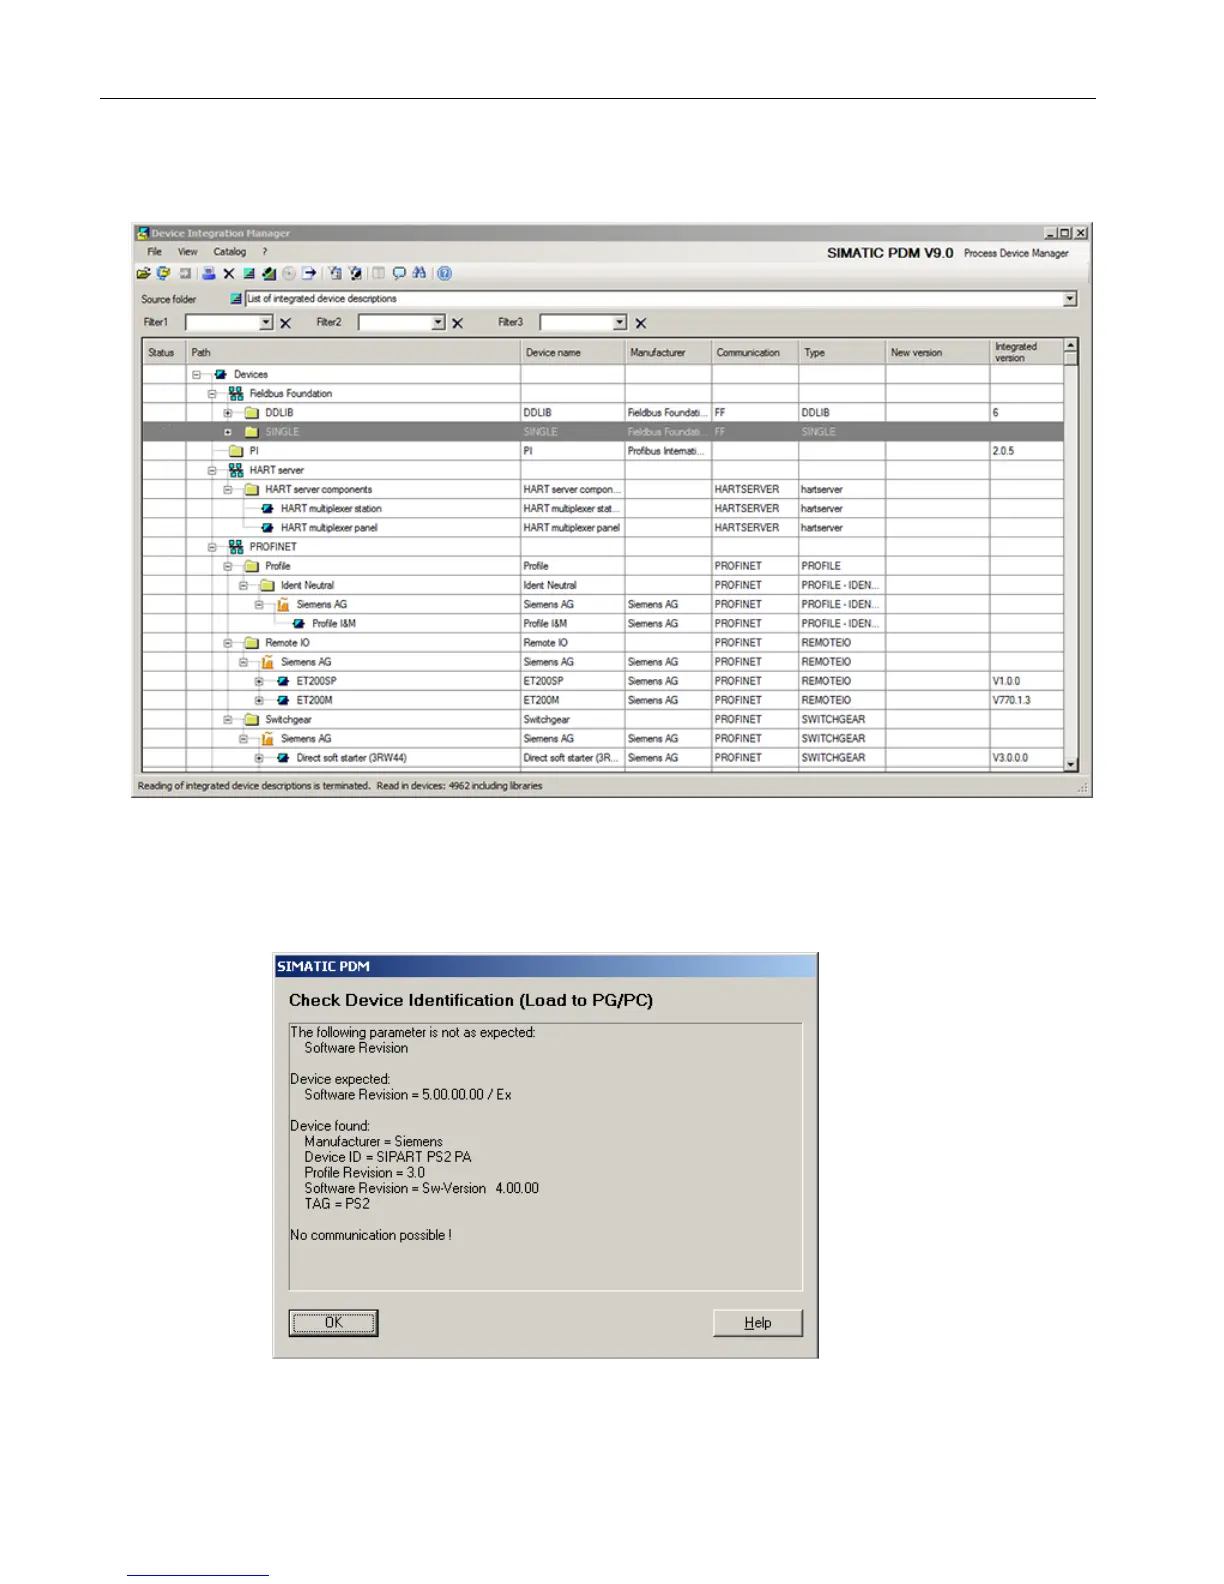
Task: Open the Catalog menu
Action: pos(229,252)
